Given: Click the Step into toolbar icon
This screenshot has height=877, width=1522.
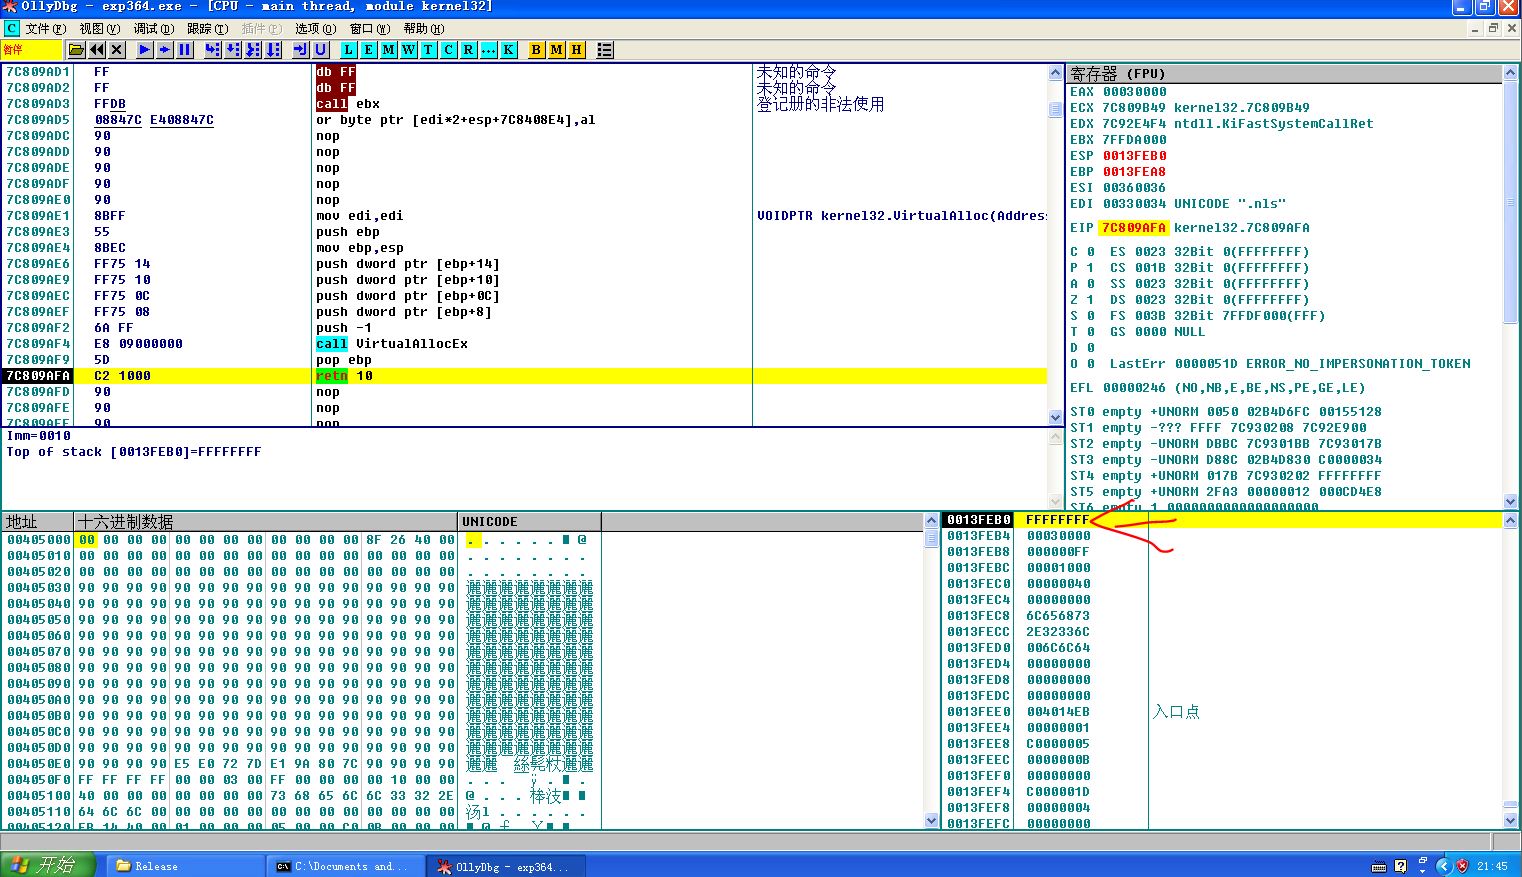Looking at the screenshot, I should [x=213, y=49].
